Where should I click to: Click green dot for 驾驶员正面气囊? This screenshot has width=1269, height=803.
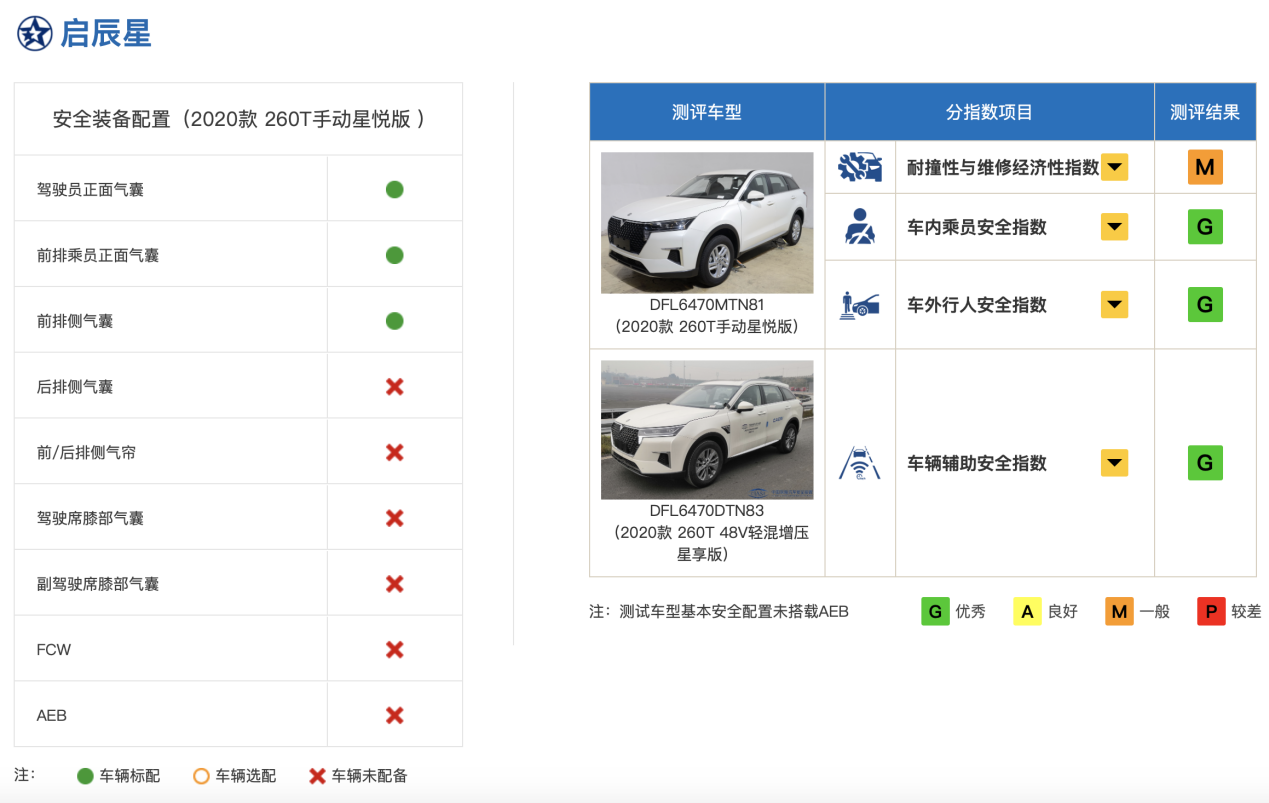click(x=394, y=189)
